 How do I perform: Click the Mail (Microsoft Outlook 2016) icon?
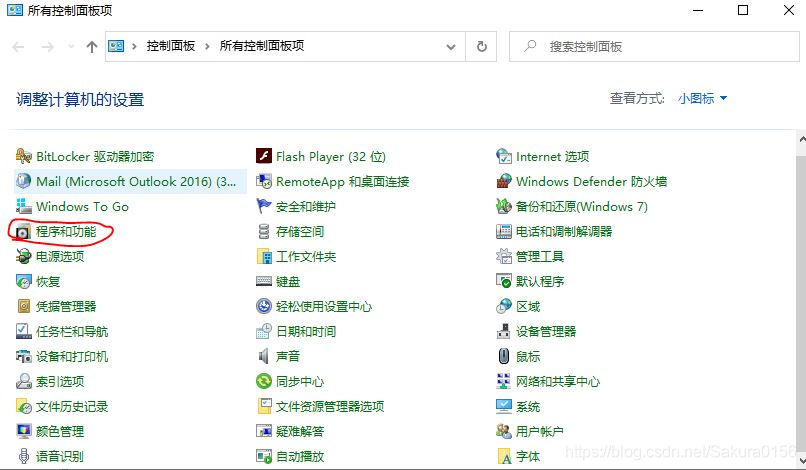24,181
